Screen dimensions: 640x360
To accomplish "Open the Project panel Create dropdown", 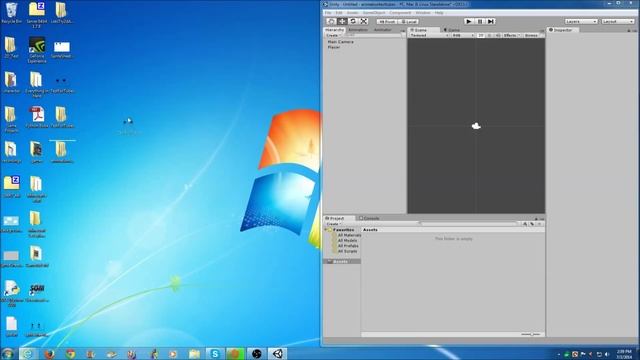I will pos(333,224).
